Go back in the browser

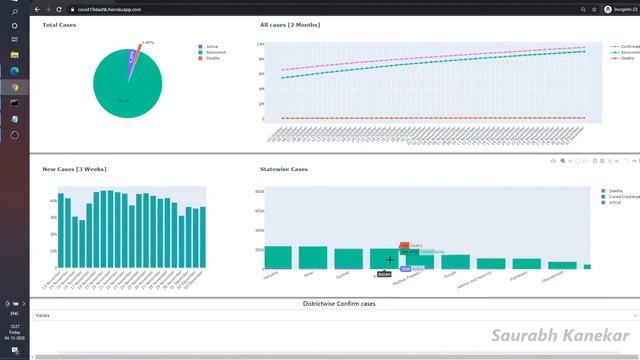[37, 9]
